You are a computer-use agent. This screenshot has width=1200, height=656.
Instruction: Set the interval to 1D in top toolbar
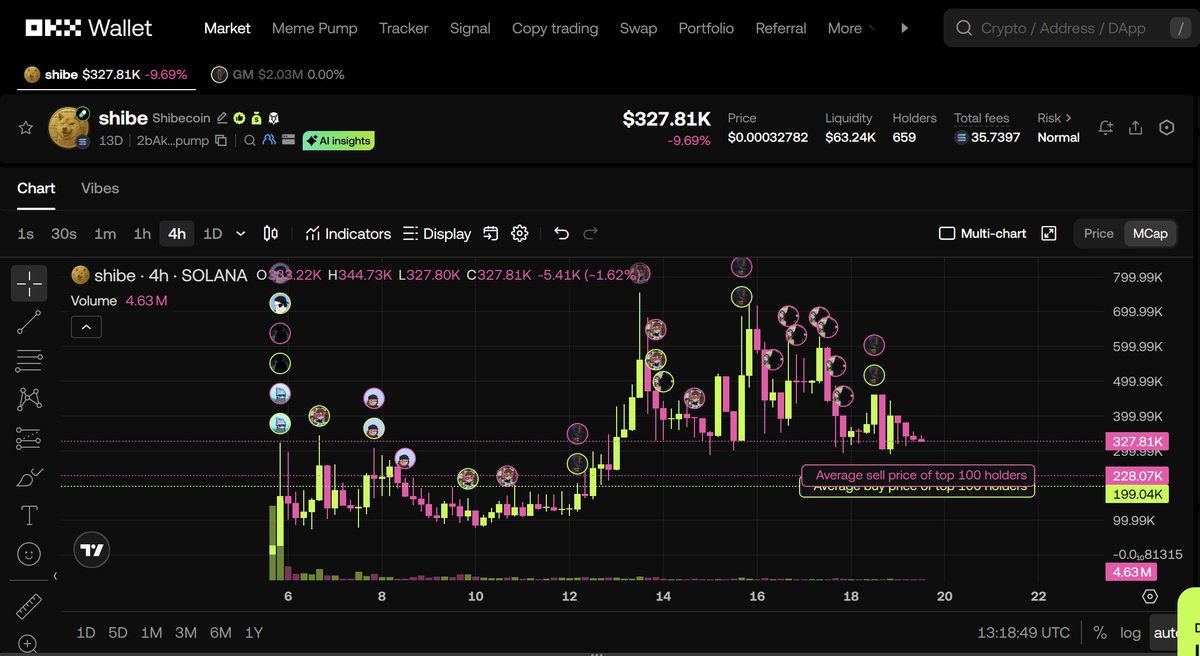[213, 233]
